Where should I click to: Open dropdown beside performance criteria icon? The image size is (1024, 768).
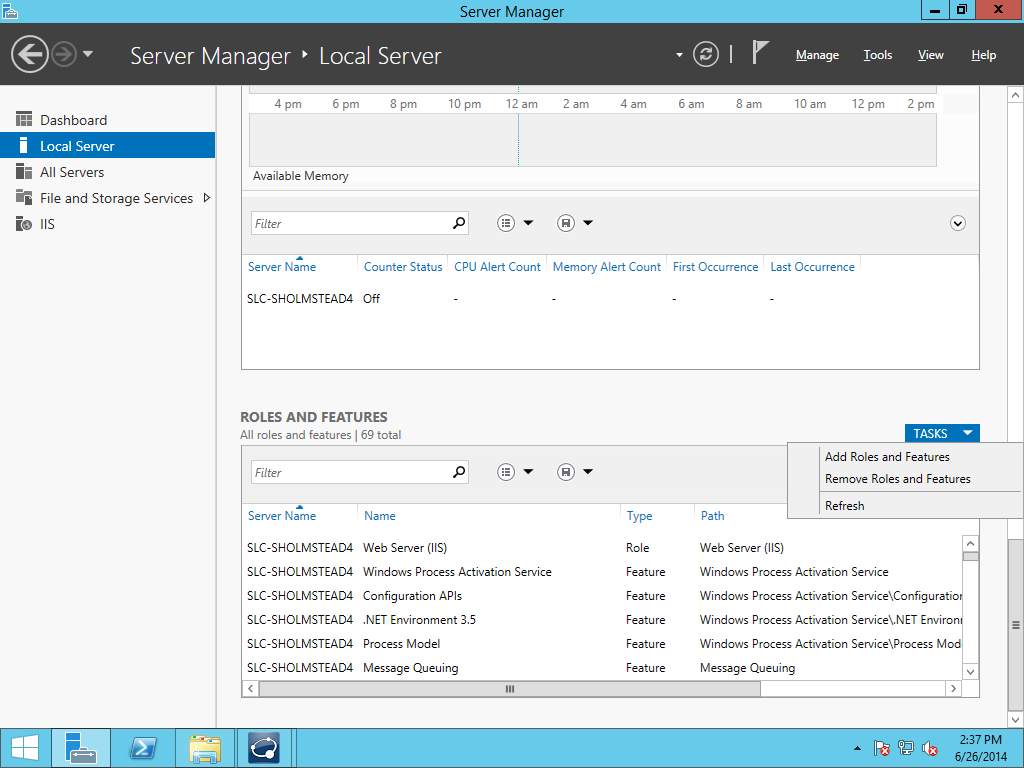tap(528, 223)
